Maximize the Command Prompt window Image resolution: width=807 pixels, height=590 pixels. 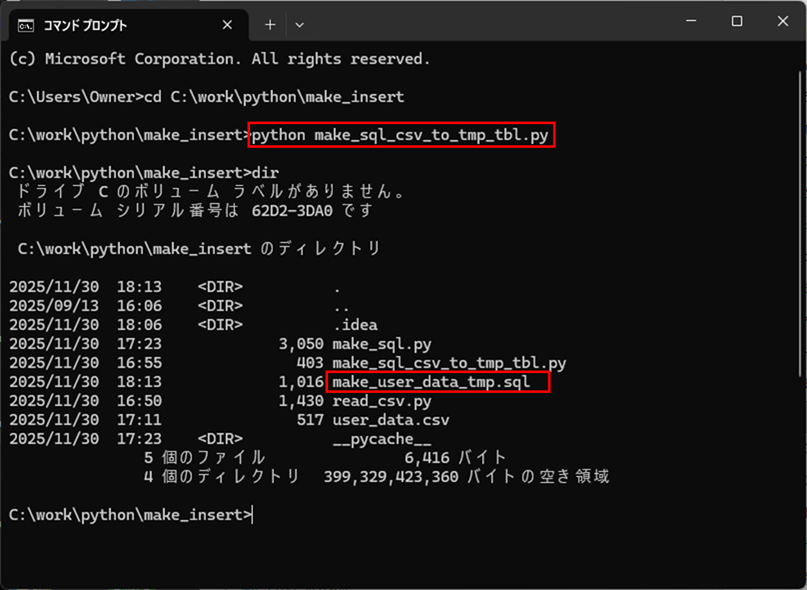737,21
